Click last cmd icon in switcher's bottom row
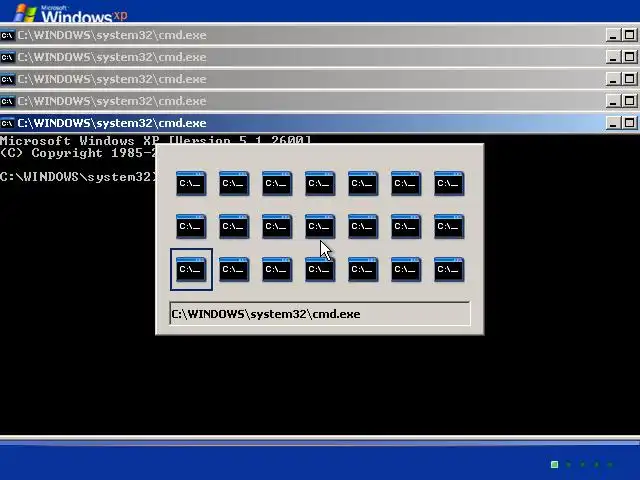Viewport: 640px width, 480px height. tap(449, 269)
